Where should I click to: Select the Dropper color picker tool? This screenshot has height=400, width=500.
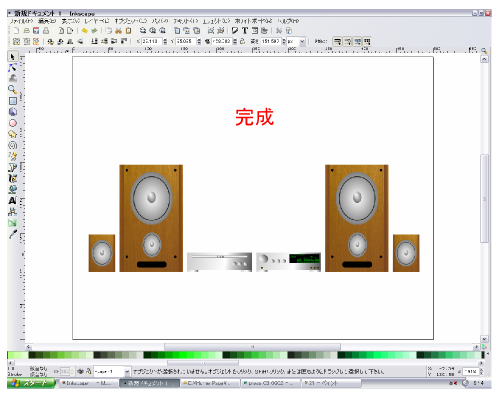tap(13, 234)
